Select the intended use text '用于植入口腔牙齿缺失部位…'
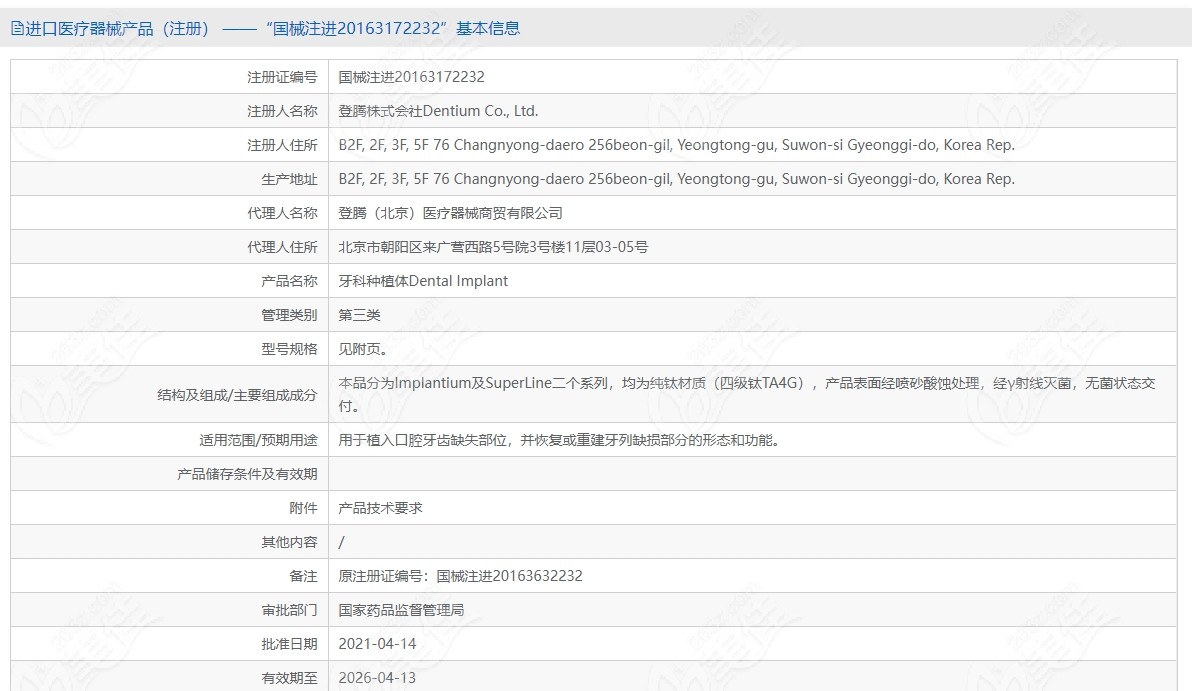 [560, 440]
